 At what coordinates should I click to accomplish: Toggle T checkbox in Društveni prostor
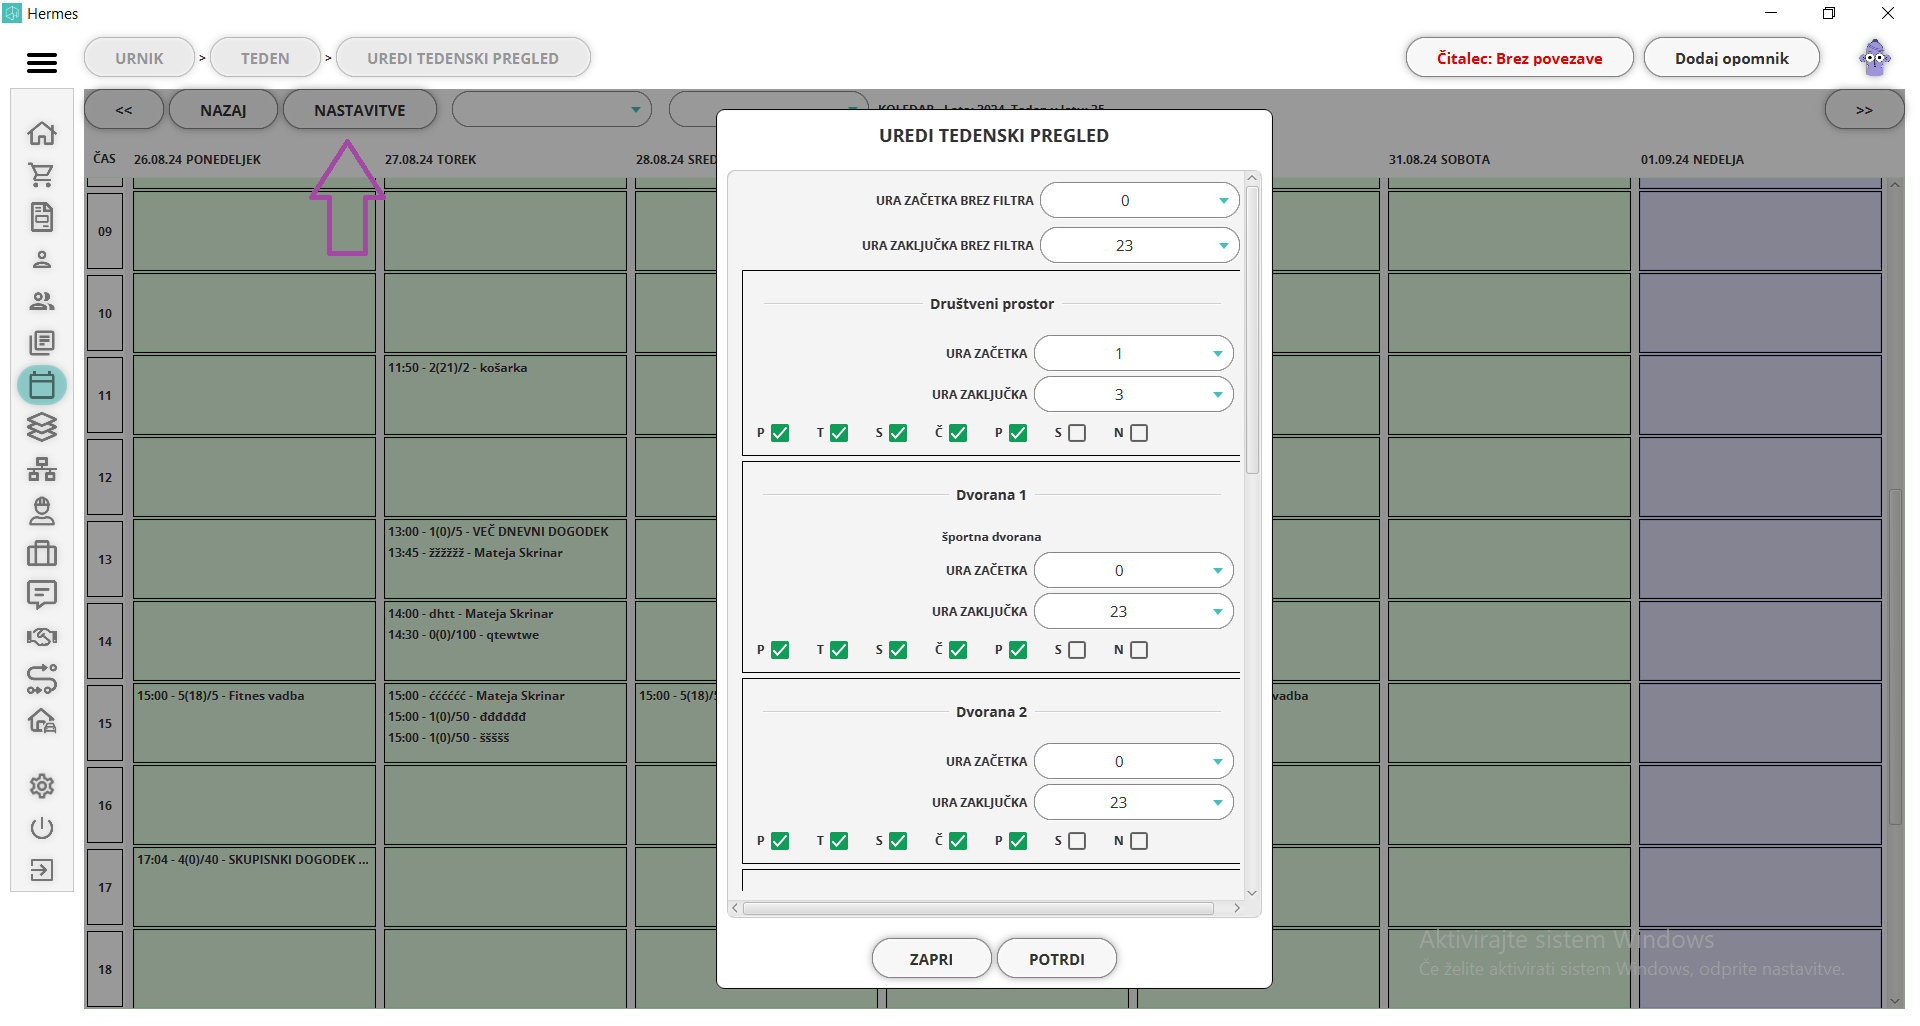(x=839, y=433)
